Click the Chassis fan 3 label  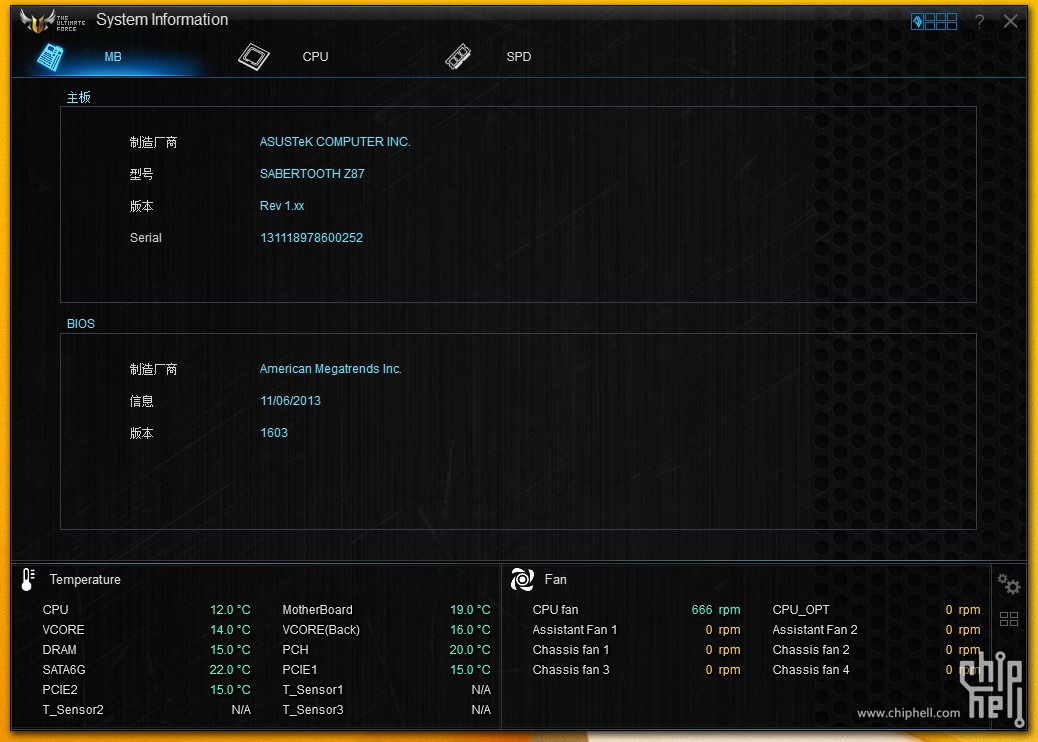(x=571, y=670)
